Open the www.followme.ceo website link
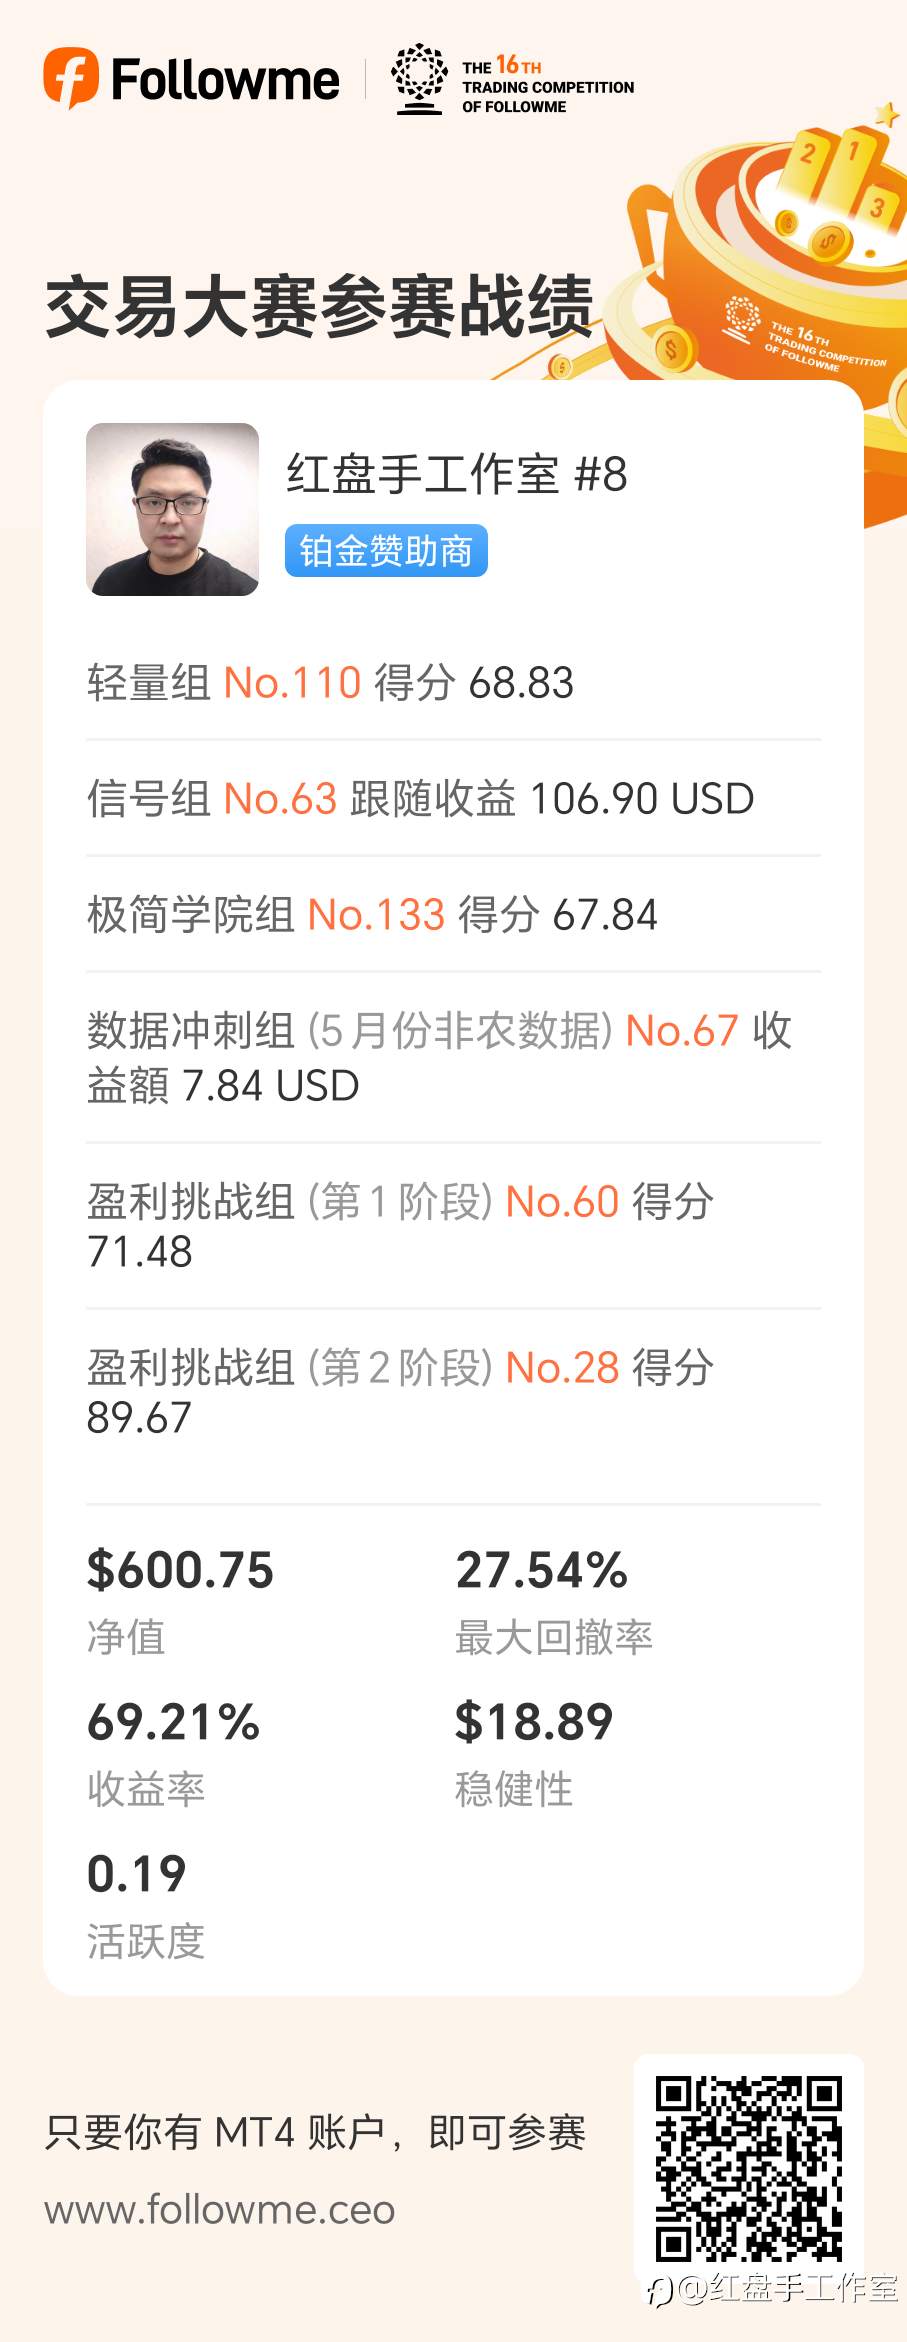907x2342 pixels. coord(220,2209)
